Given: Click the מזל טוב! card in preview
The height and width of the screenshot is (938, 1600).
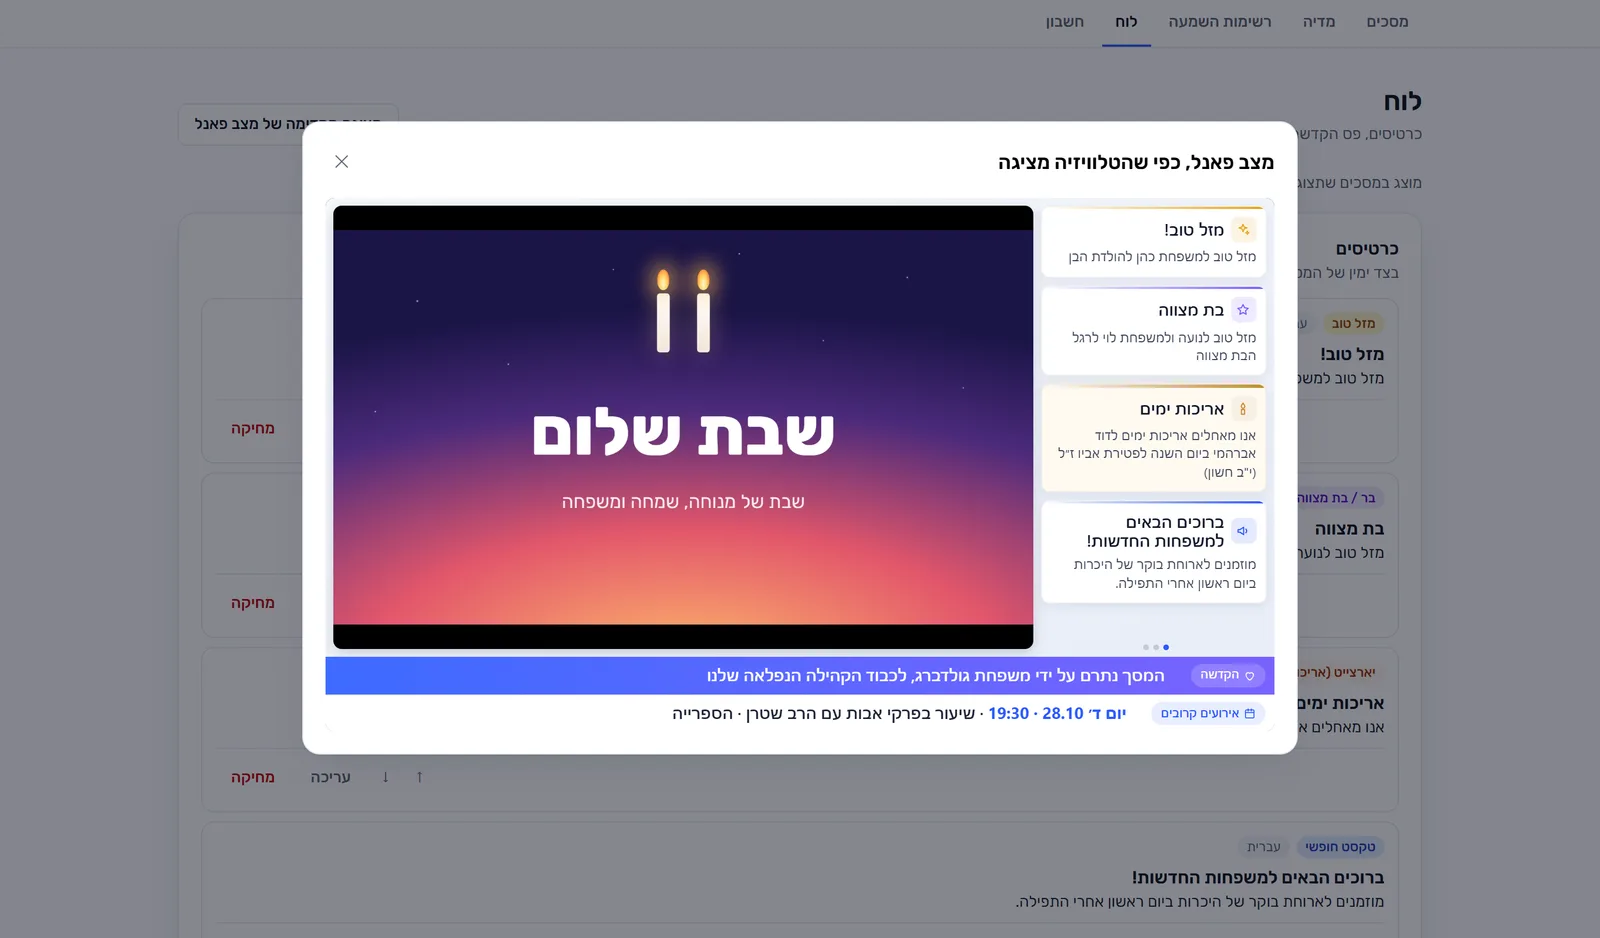Looking at the screenshot, I should [1153, 242].
